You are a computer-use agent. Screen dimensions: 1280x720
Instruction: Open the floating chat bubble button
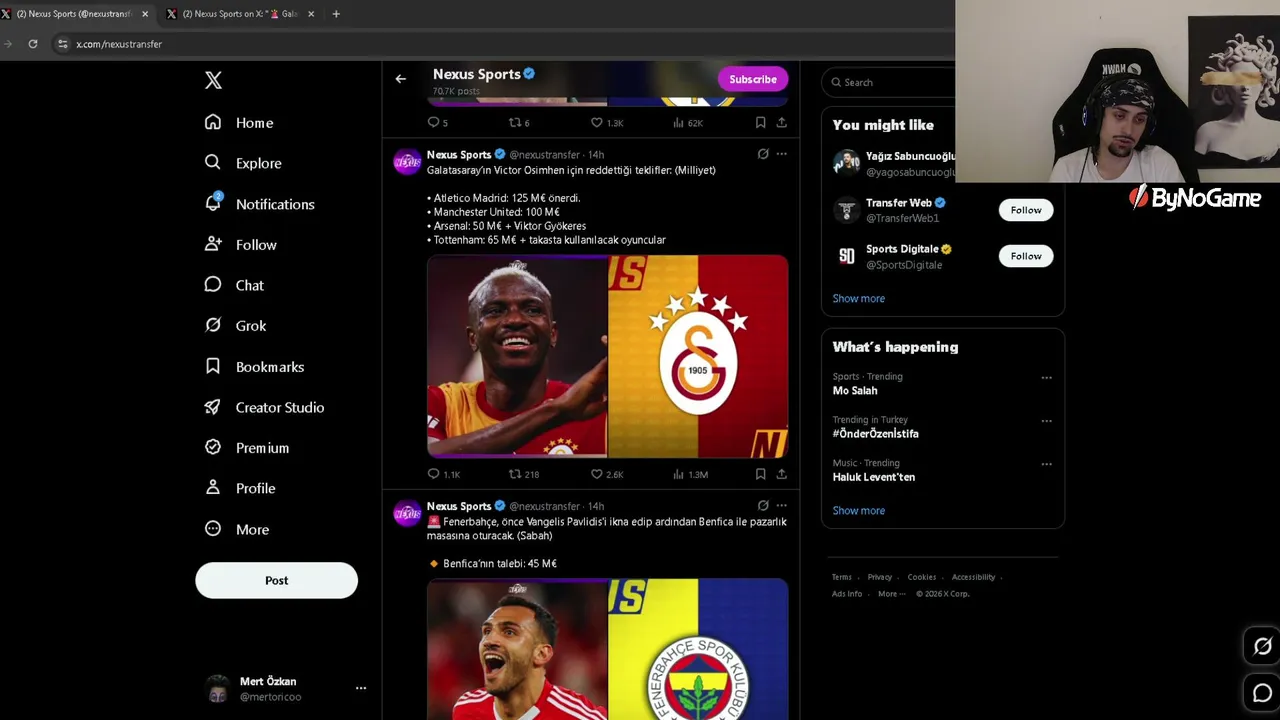coord(1262,693)
